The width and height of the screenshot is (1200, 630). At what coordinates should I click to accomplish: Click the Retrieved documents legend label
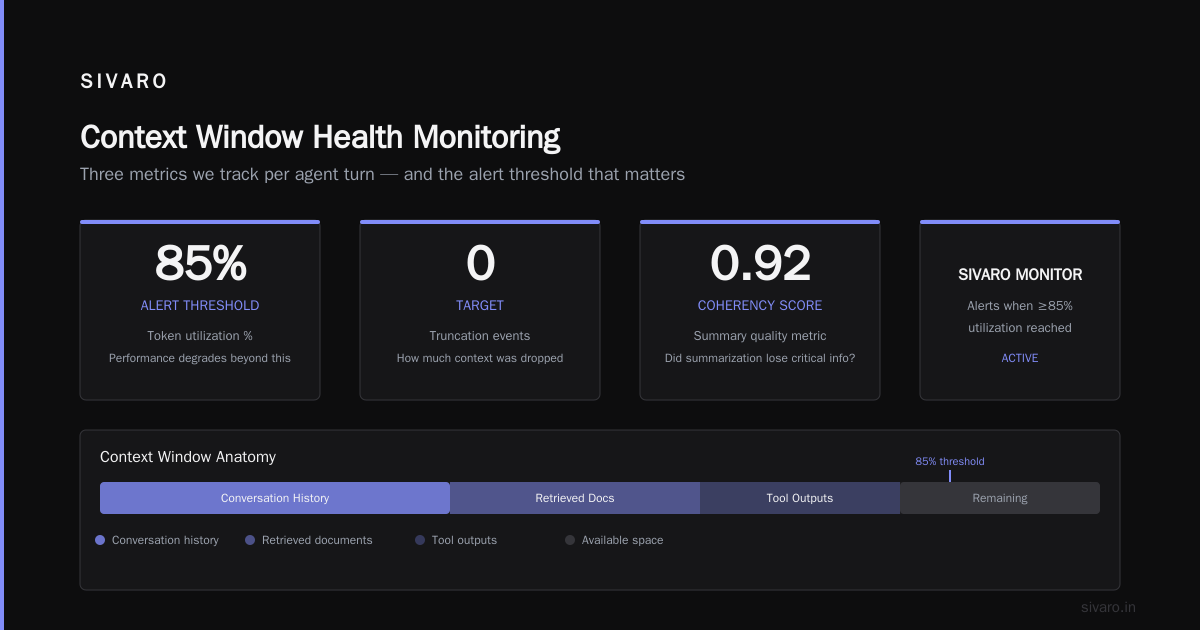[x=317, y=540]
